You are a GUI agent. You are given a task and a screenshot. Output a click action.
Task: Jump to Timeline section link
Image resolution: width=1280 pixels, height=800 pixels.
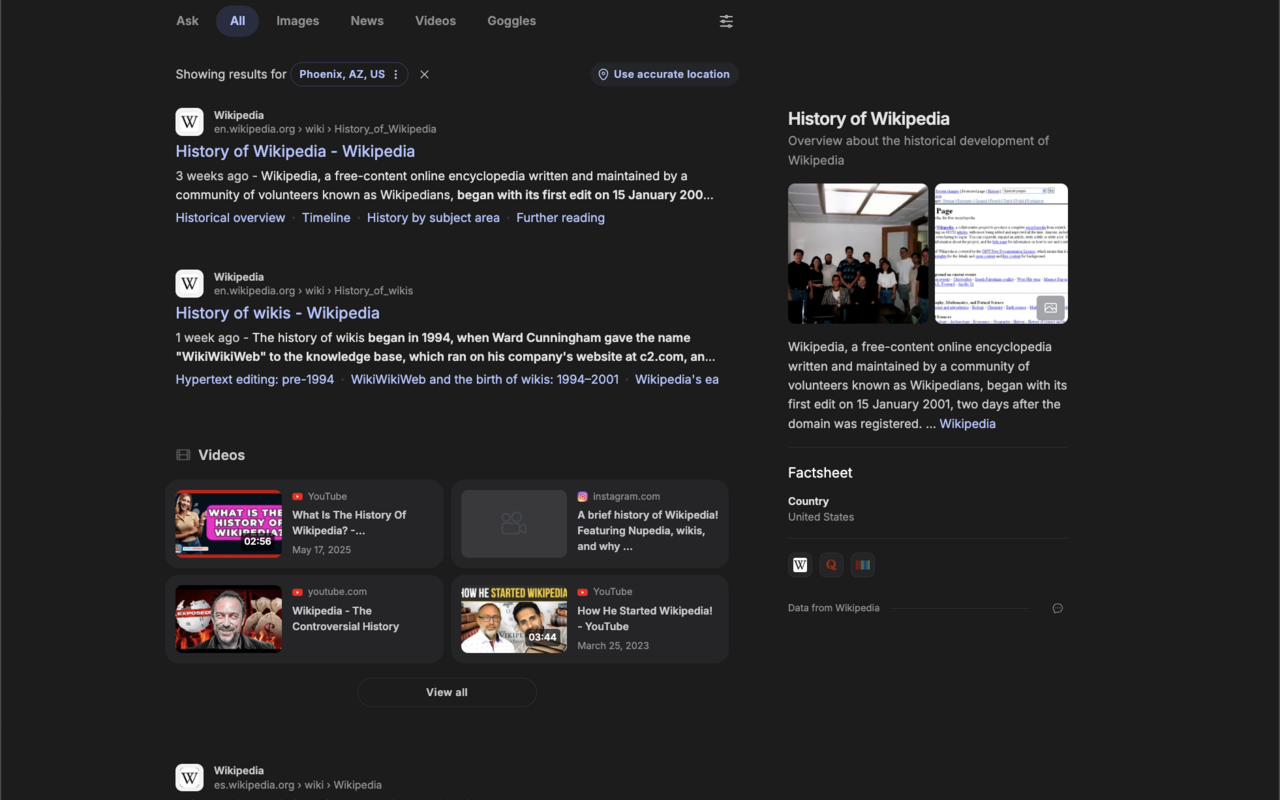point(326,218)
